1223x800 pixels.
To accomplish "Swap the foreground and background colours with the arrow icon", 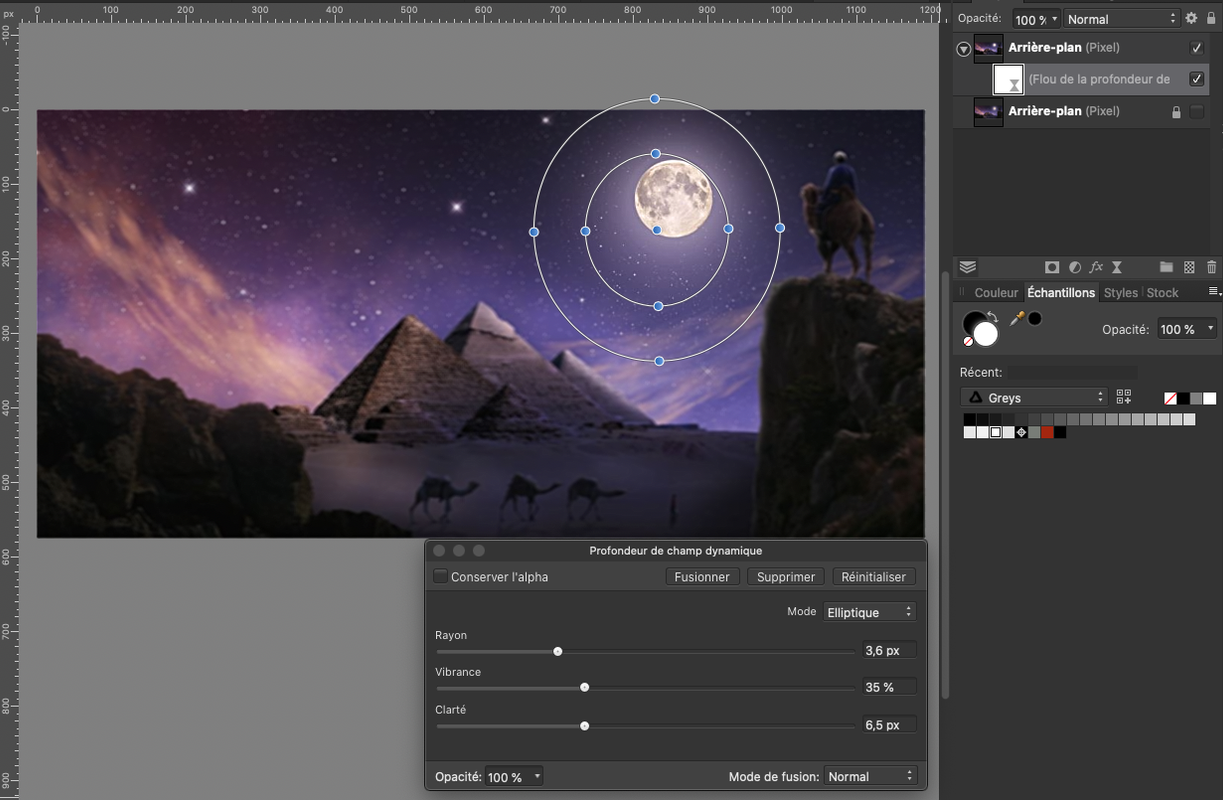I will (x=993, y=316).
